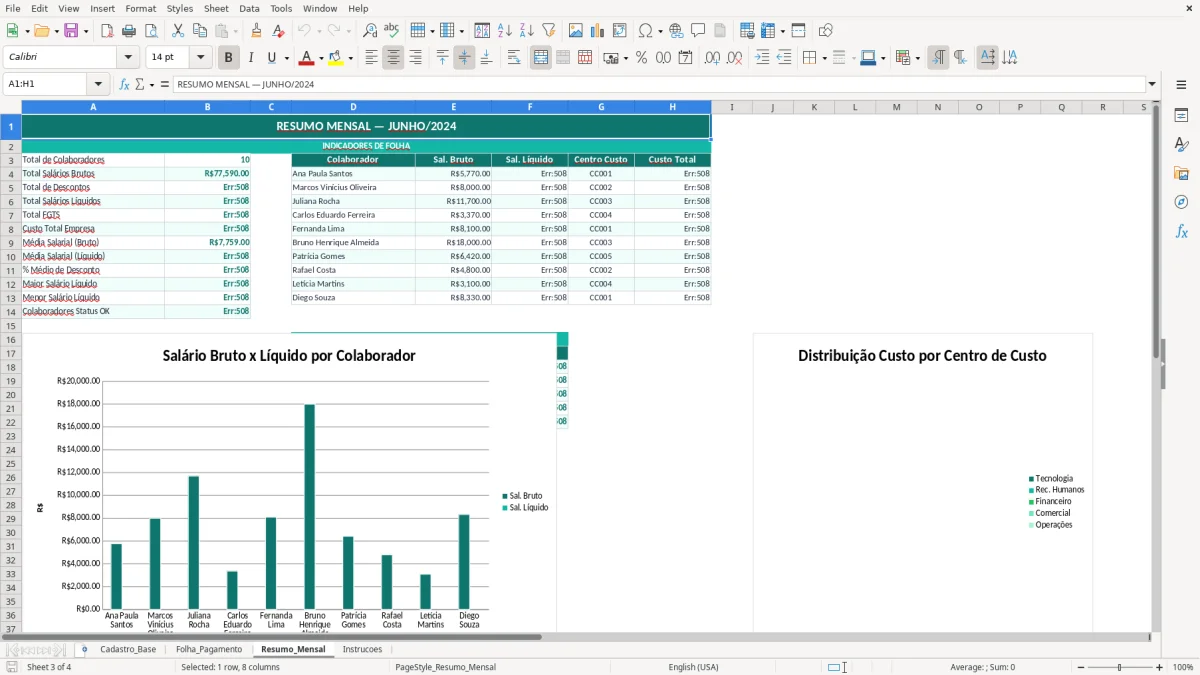Viewport: 1200px width, 675px height.
Task: Open the Sheet menu
Action: pos(216,8)
